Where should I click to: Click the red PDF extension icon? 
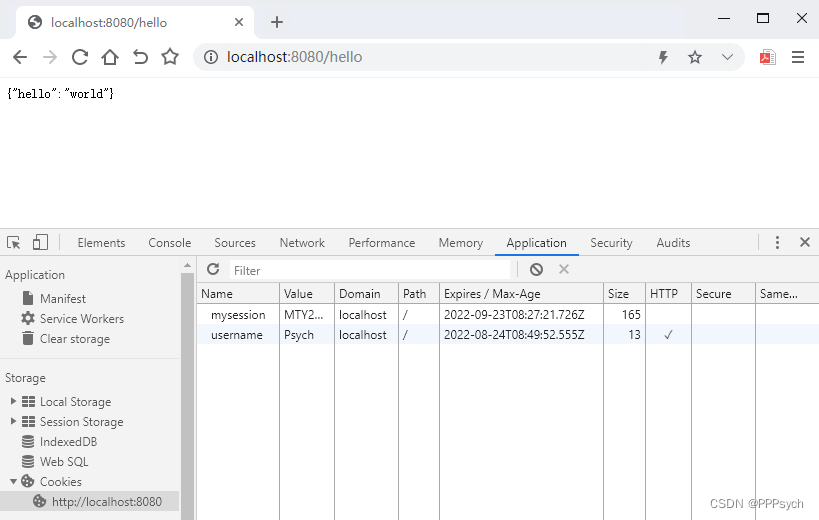pos(767,57)
